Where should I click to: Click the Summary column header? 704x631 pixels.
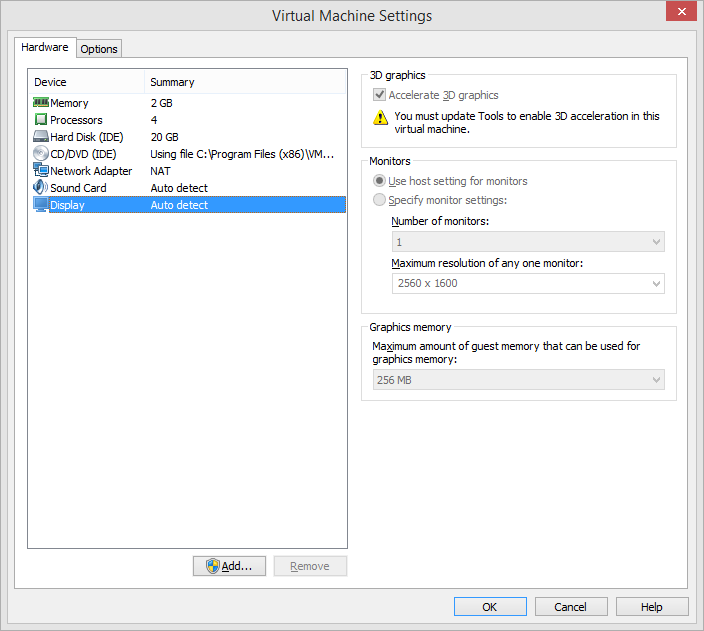[172, 82]
